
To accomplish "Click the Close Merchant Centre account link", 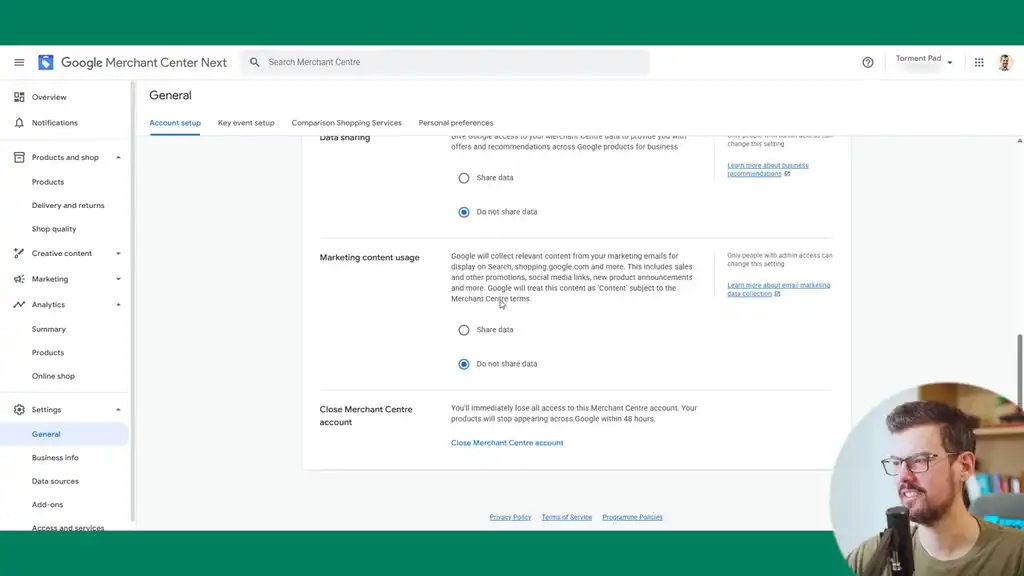I will (x=507, y=443).
